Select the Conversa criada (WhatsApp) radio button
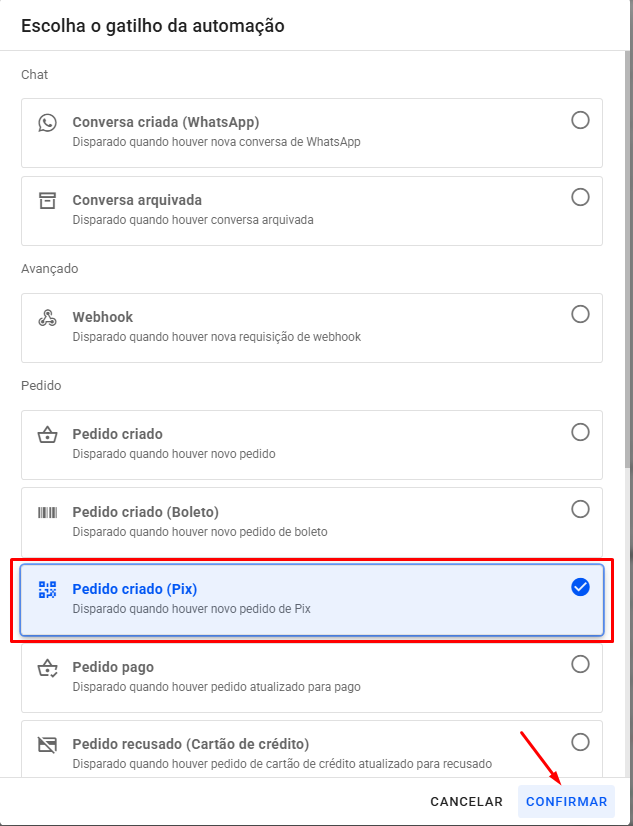 pos(580,121)
